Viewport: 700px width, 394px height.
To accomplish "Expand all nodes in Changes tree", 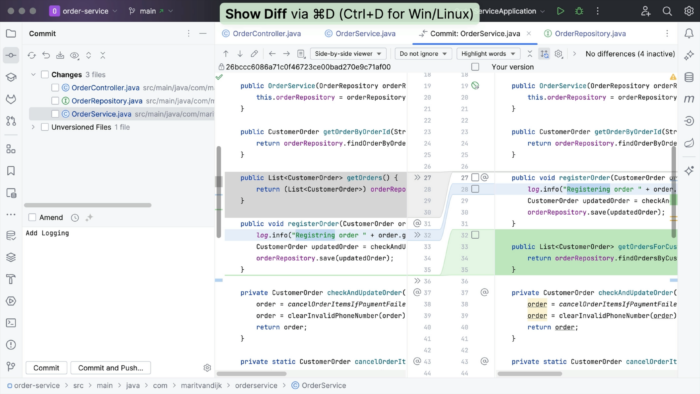I will [89, 55].
